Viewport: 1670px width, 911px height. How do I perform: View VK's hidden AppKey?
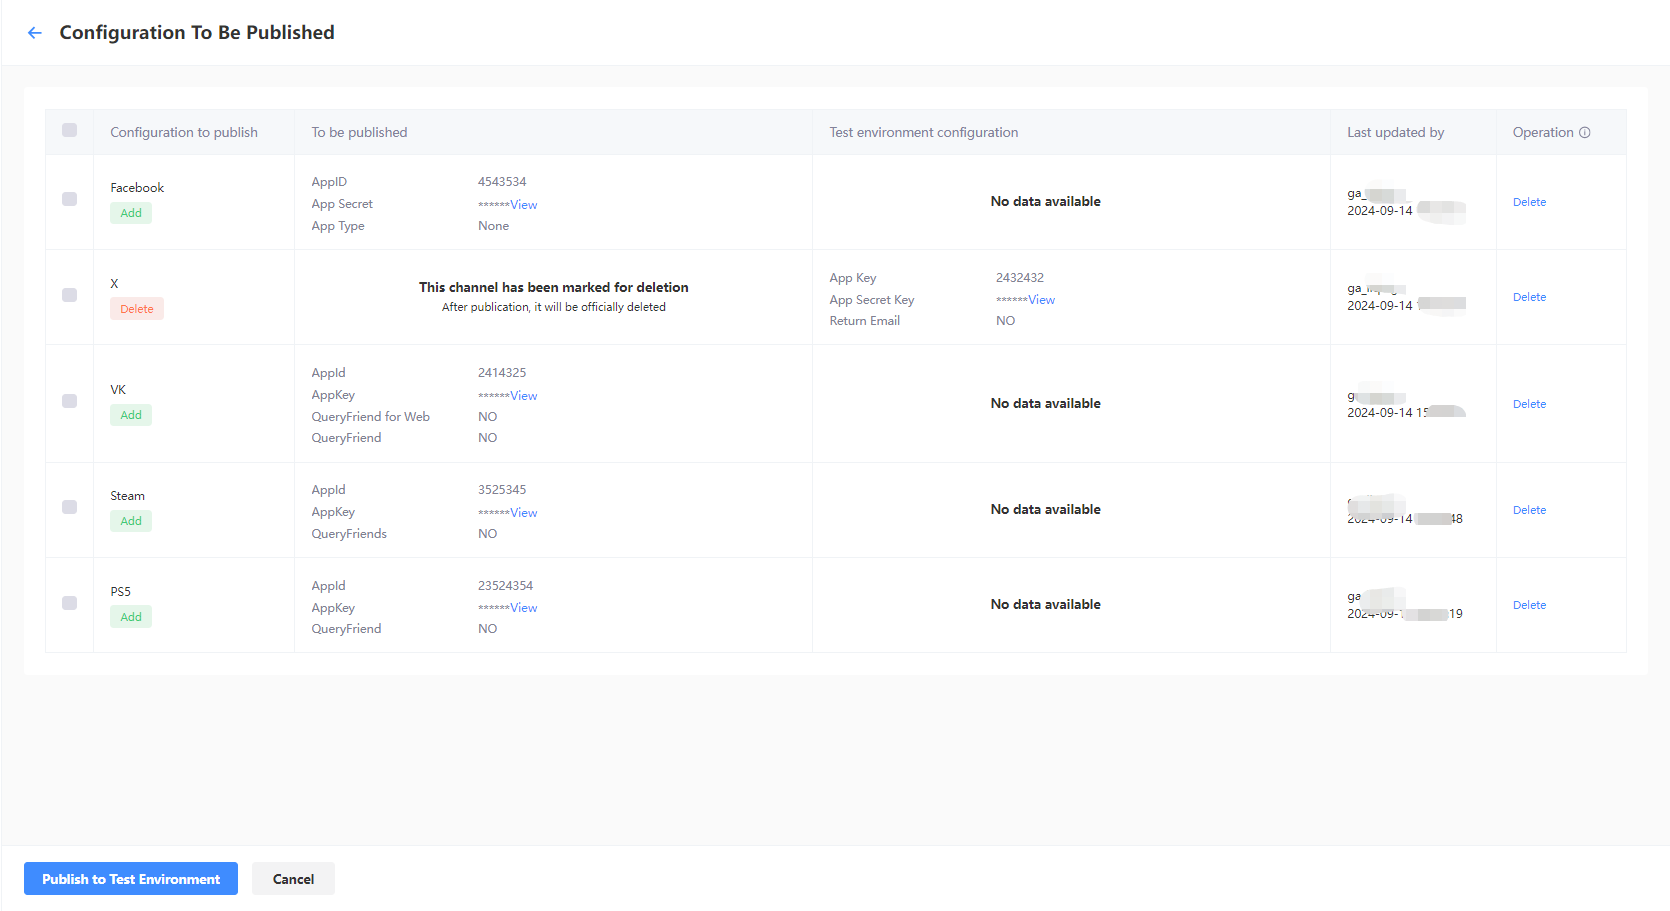[524, 395]
